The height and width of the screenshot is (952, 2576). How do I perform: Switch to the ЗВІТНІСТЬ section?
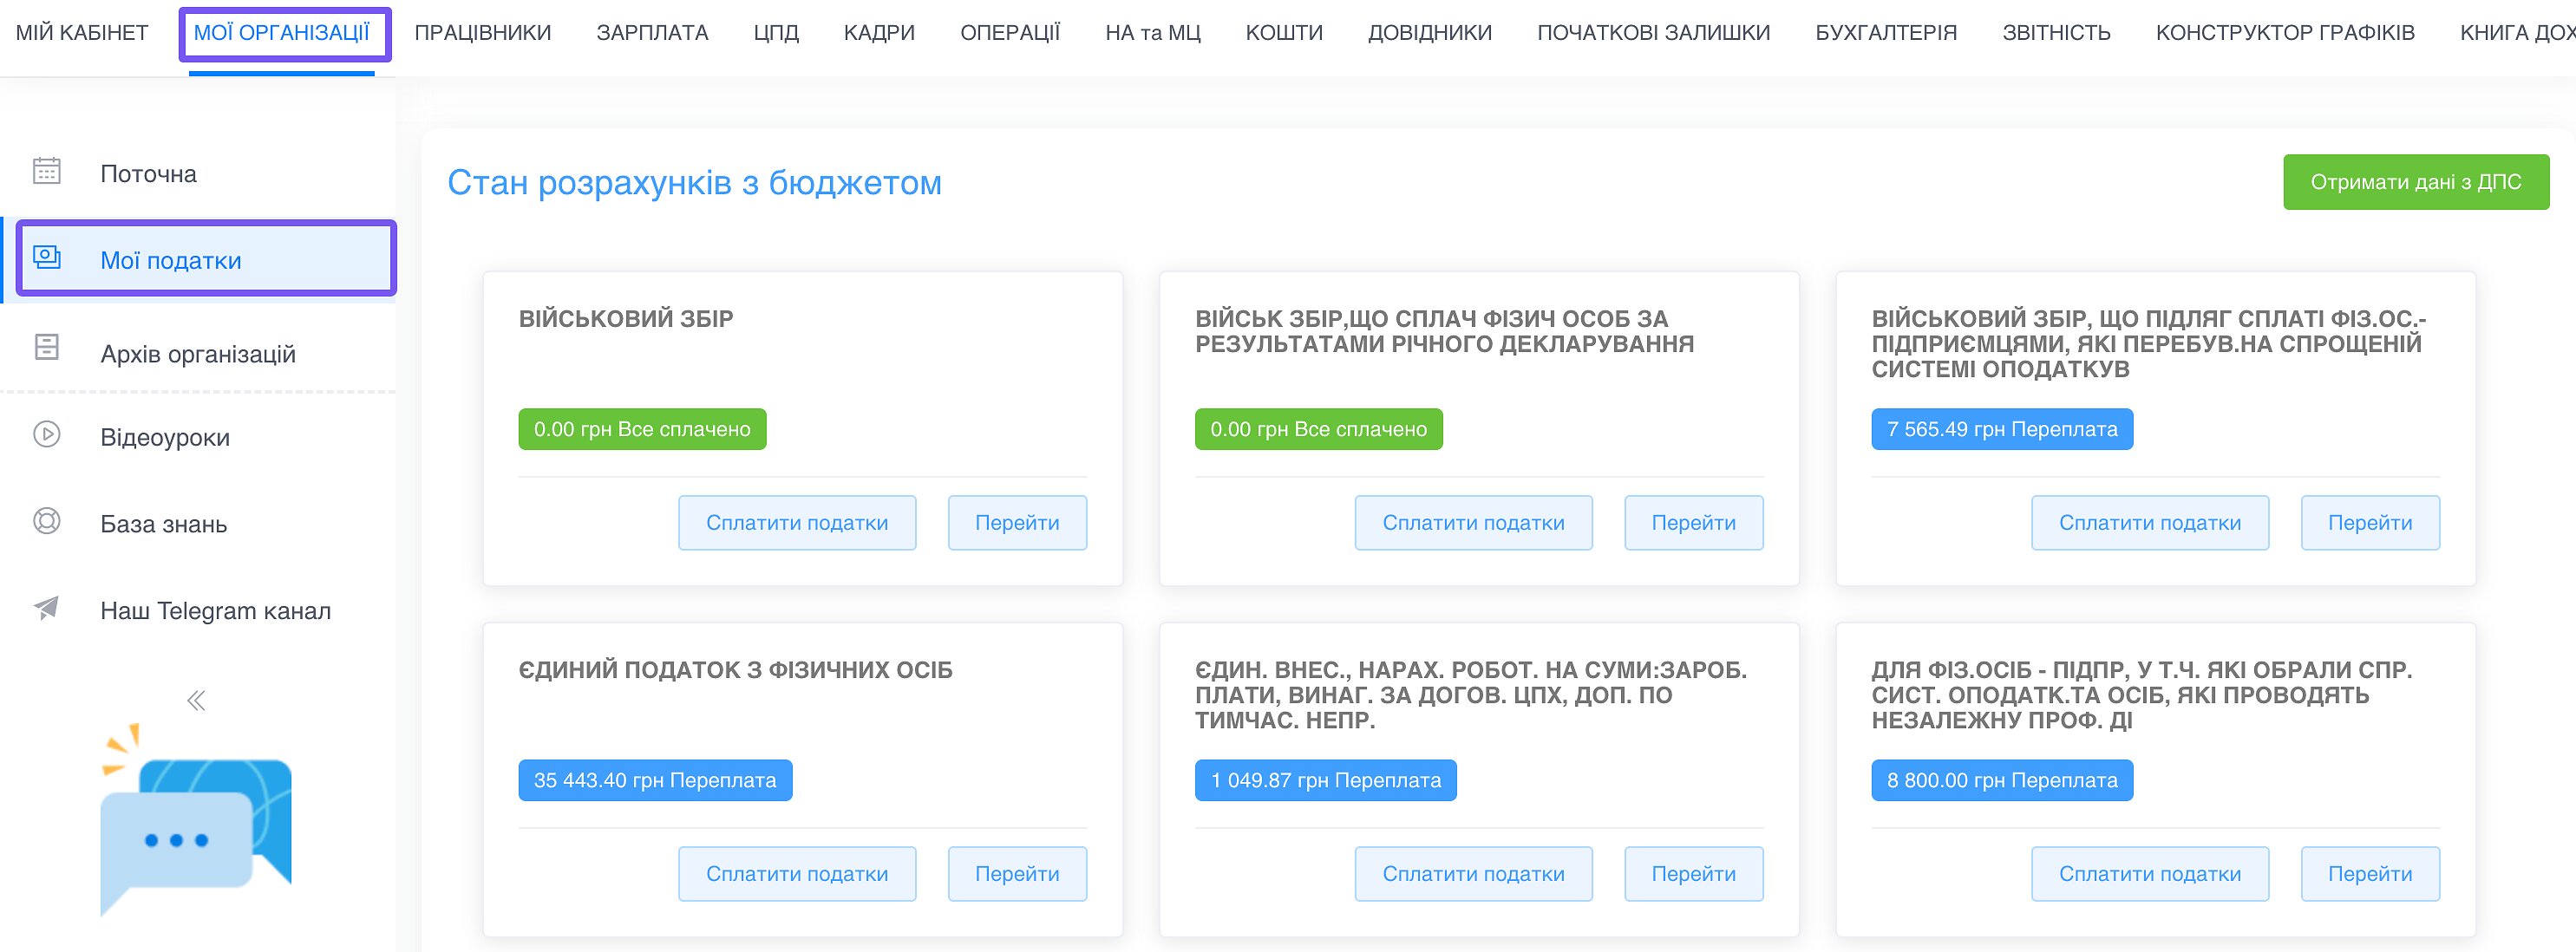[2056, 31]
